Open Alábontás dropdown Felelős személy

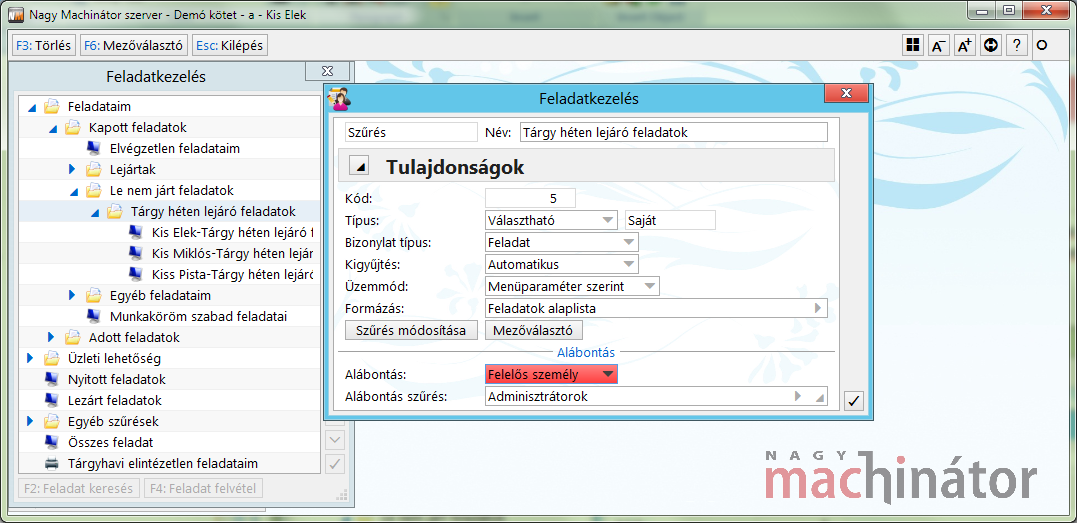551,375
